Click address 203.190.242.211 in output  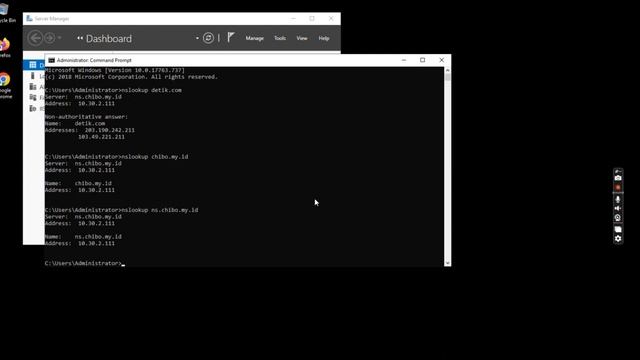(109, 130)
